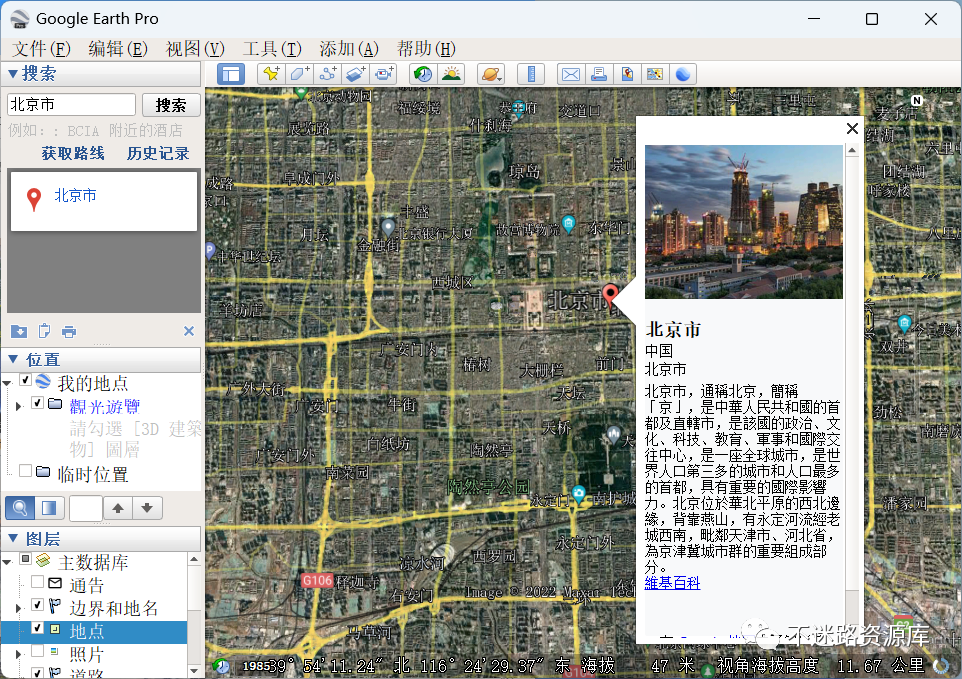Select 觀光遊覽 folder in places tree
962x679 pixels.
point(104,406)
